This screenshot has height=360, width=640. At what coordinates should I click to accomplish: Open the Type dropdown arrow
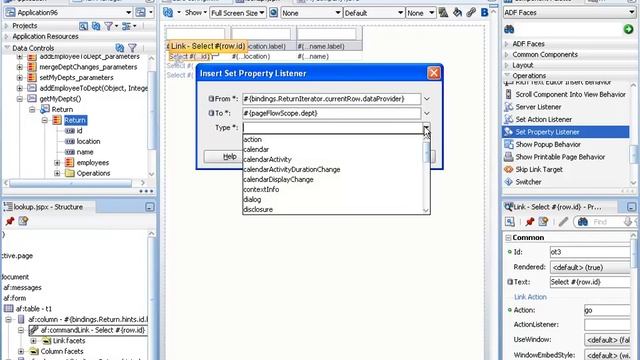coord(426,128)
